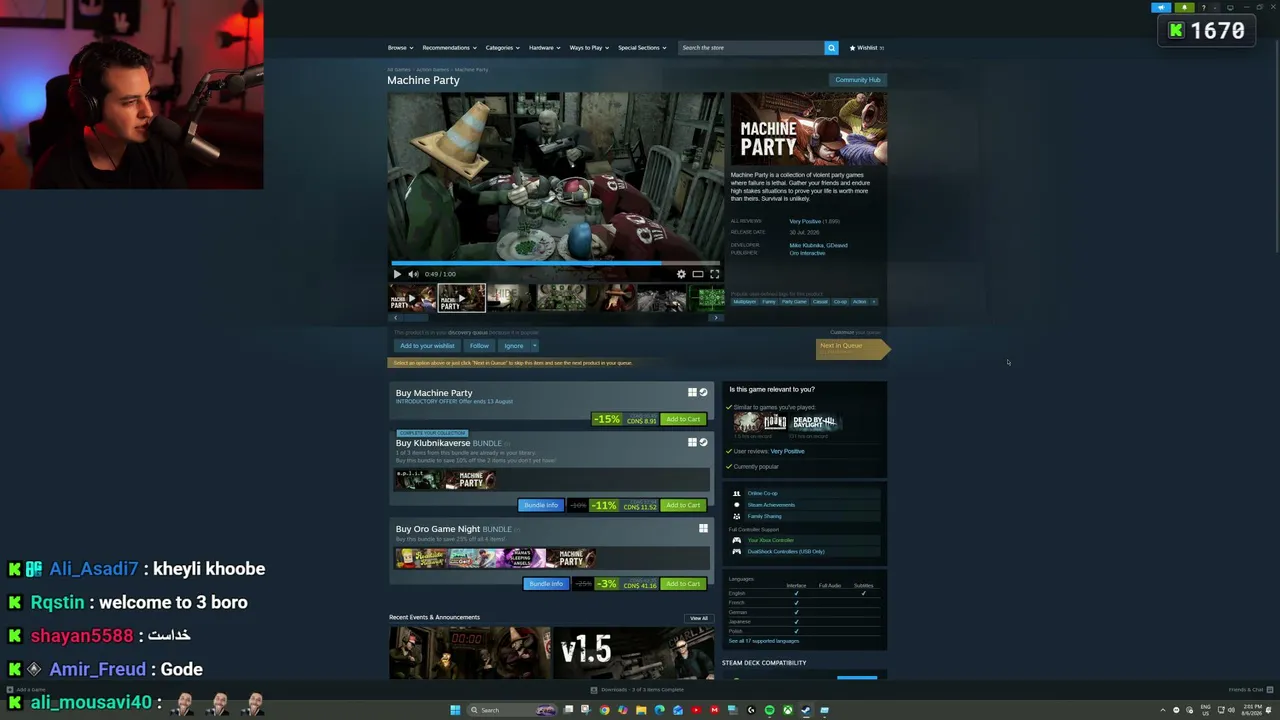Expand the Special Sections menu

click(x=642, y=48)
